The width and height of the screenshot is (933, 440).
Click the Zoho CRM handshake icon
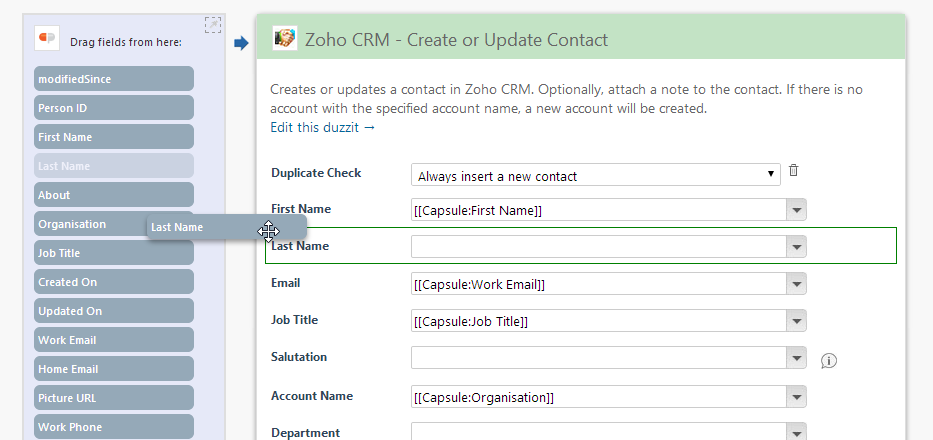point(285,38)
